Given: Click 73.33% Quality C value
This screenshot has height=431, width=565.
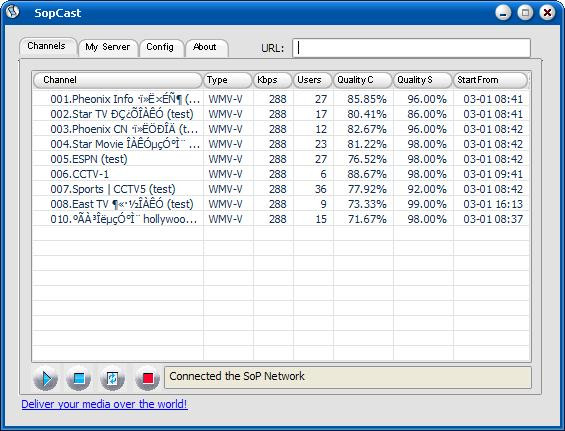Looking at the screenshot, I should pos(367,204).
